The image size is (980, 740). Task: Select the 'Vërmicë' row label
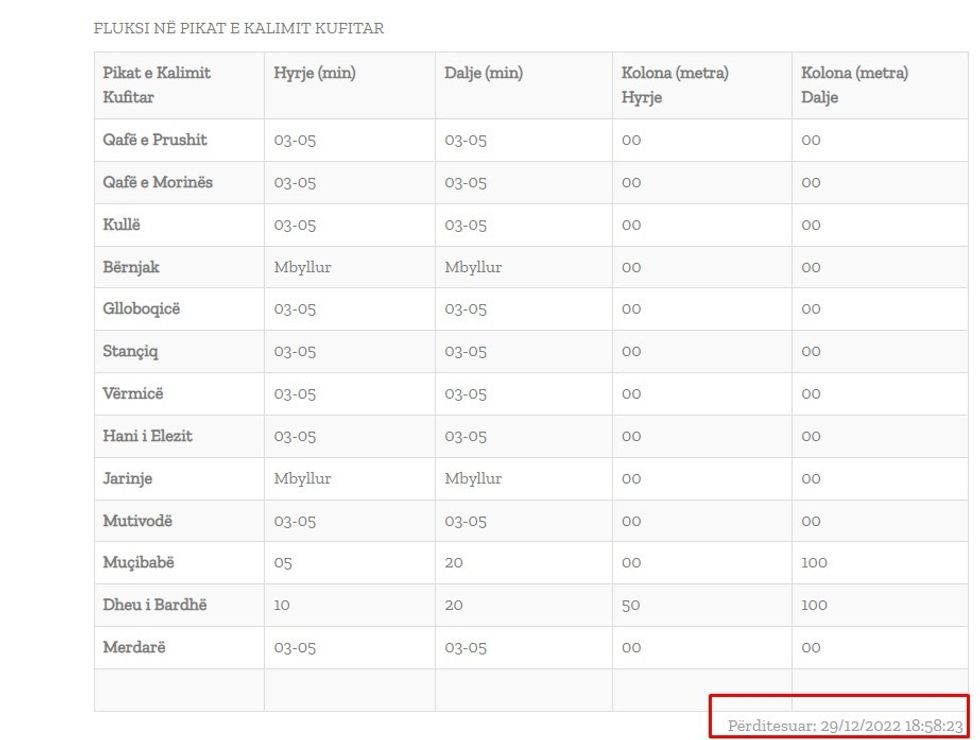click(x=131, y=394)
